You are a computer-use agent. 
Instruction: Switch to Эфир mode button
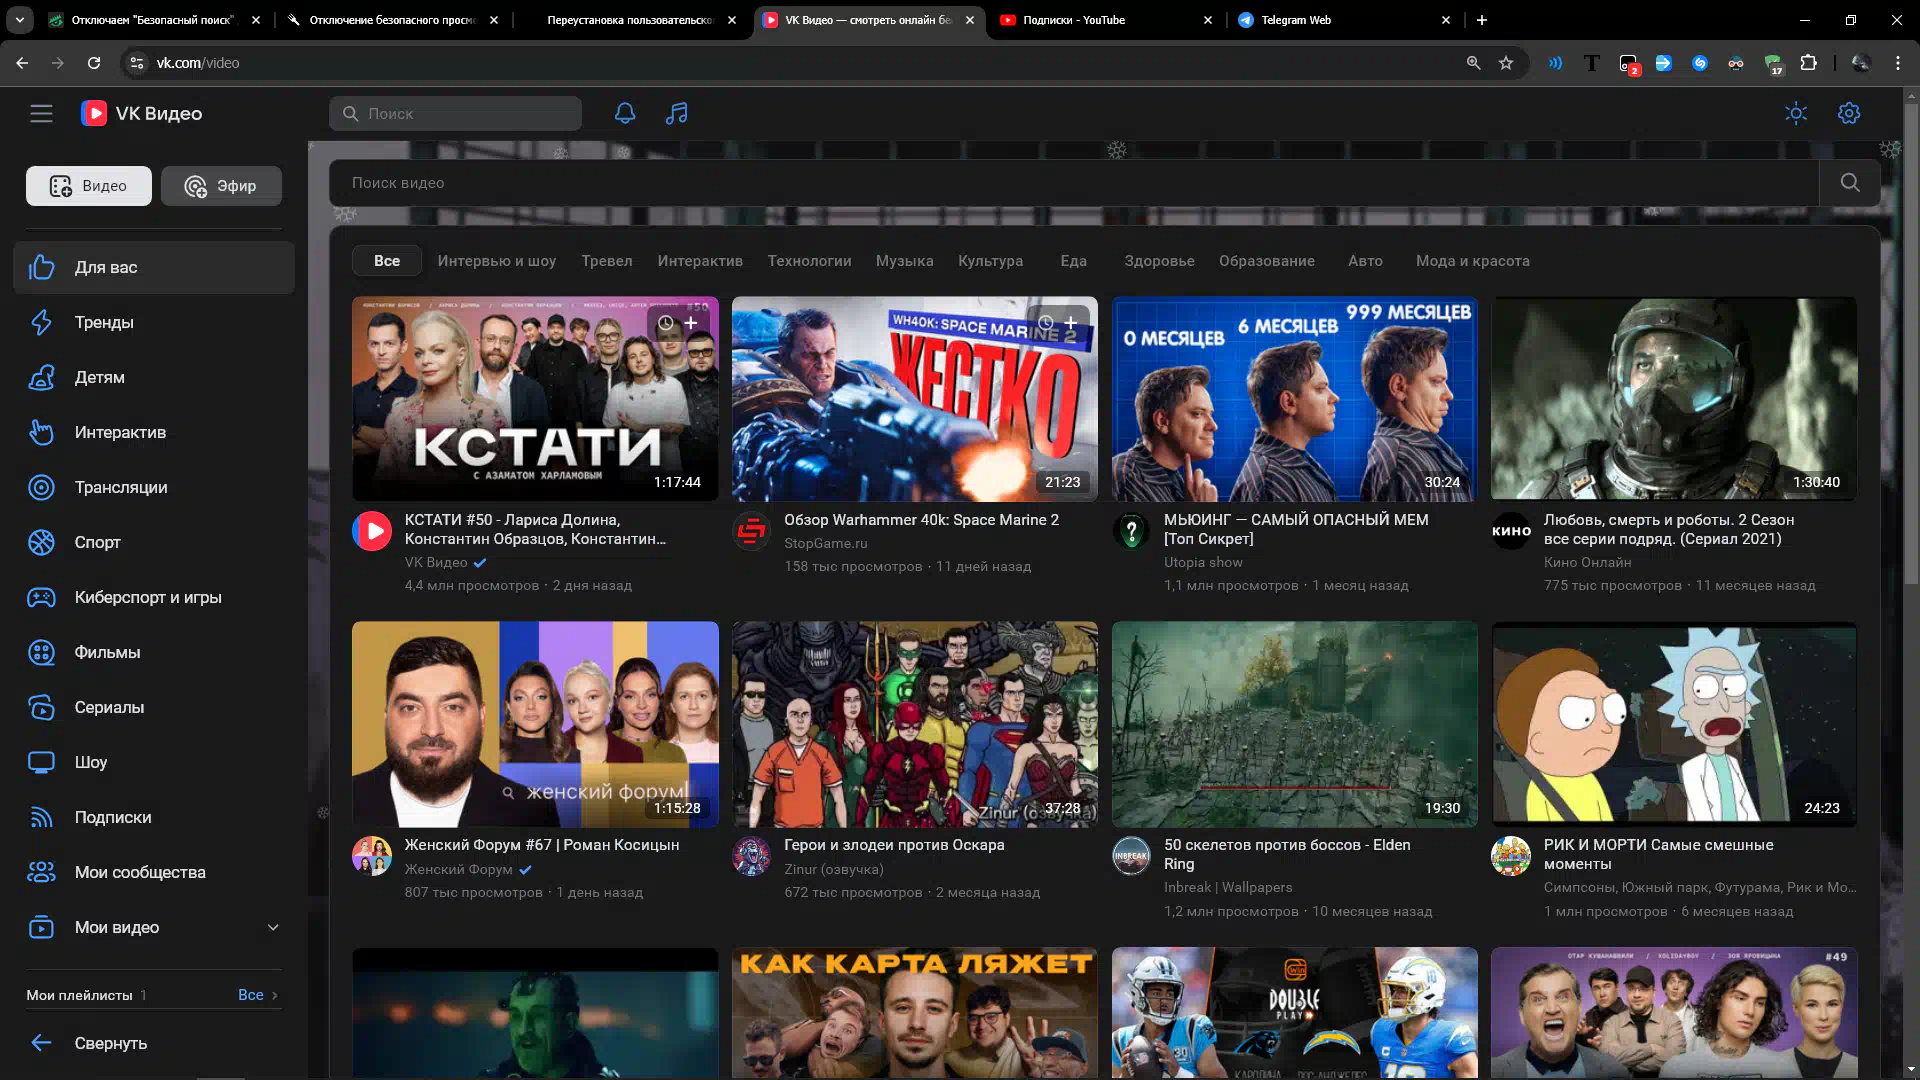pyautogui.click(x=221, y=186)
